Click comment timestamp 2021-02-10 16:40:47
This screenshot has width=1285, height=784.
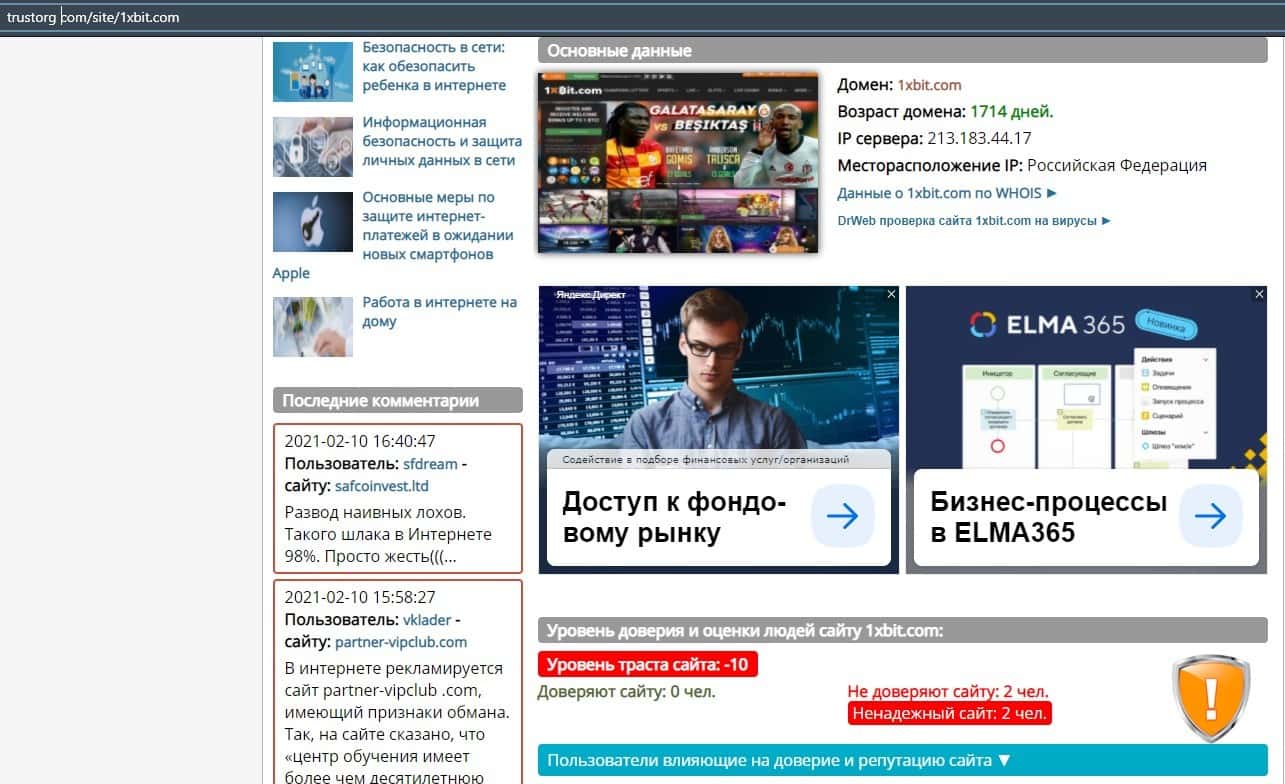point(360,441)
